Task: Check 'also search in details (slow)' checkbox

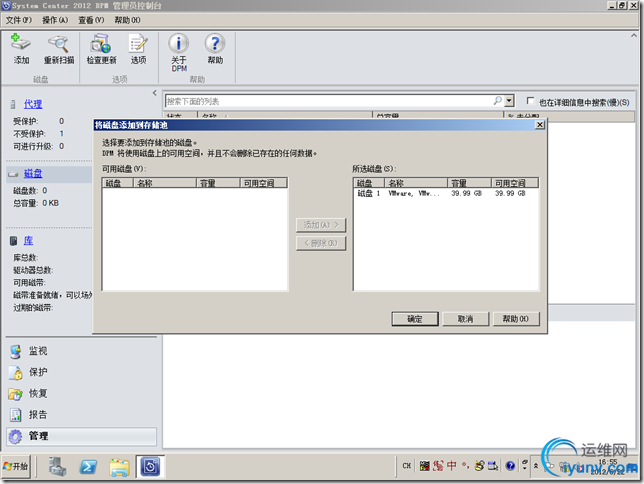Action: click(x=530, y=101)
